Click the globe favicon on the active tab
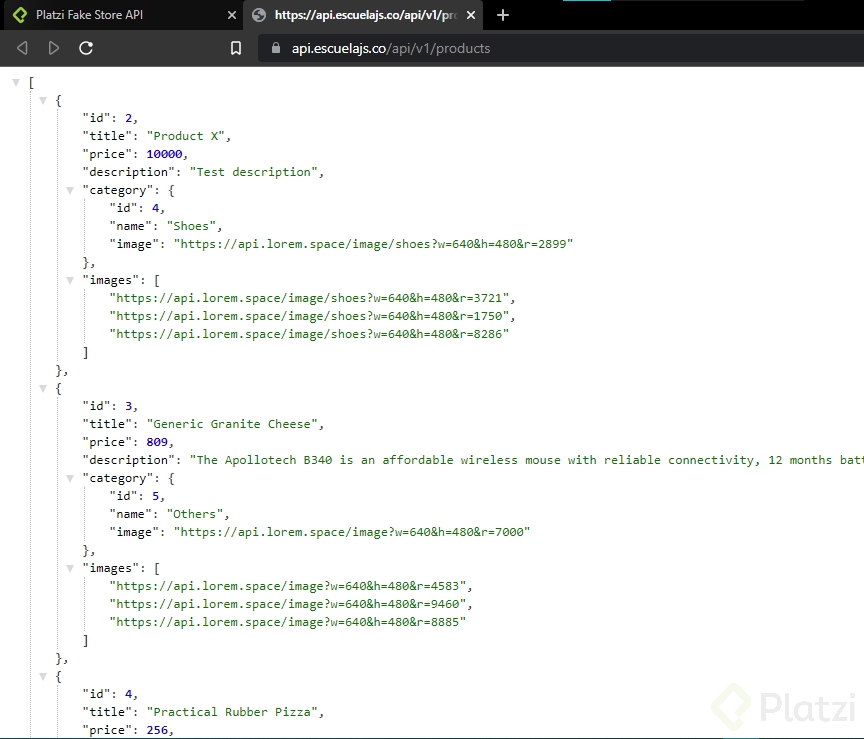Viewport: 864px width, 739px height. click(x=258, y=15)
